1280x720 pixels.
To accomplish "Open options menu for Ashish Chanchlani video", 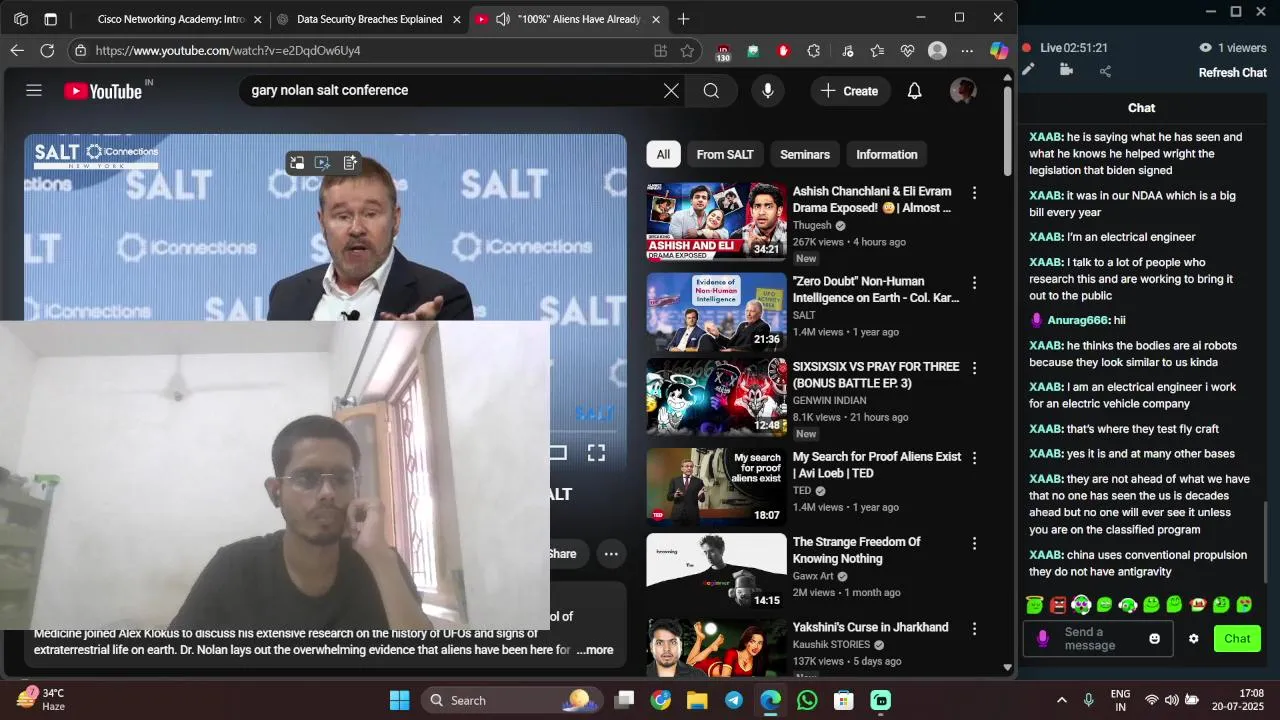I will 974,193.
